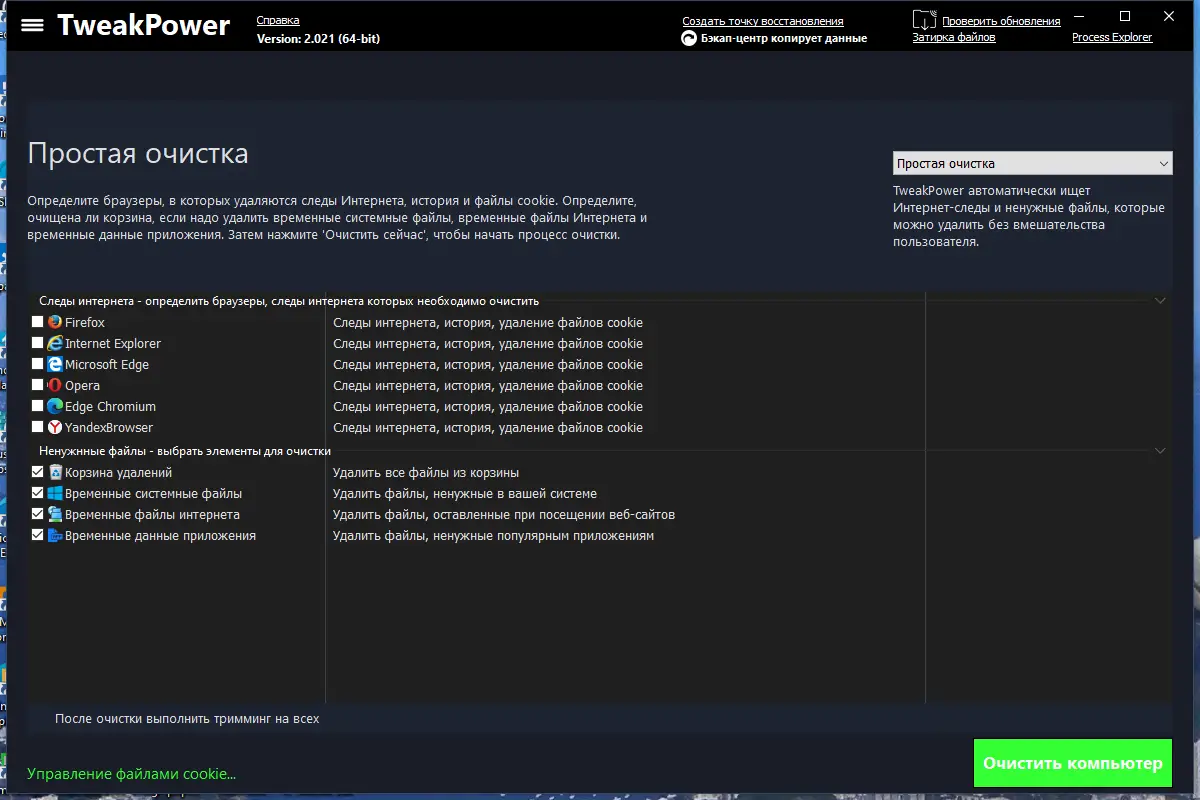1200x800 pixels.
Task: Disable Временные данные приложения checkbox
Action: click(38, 535)
